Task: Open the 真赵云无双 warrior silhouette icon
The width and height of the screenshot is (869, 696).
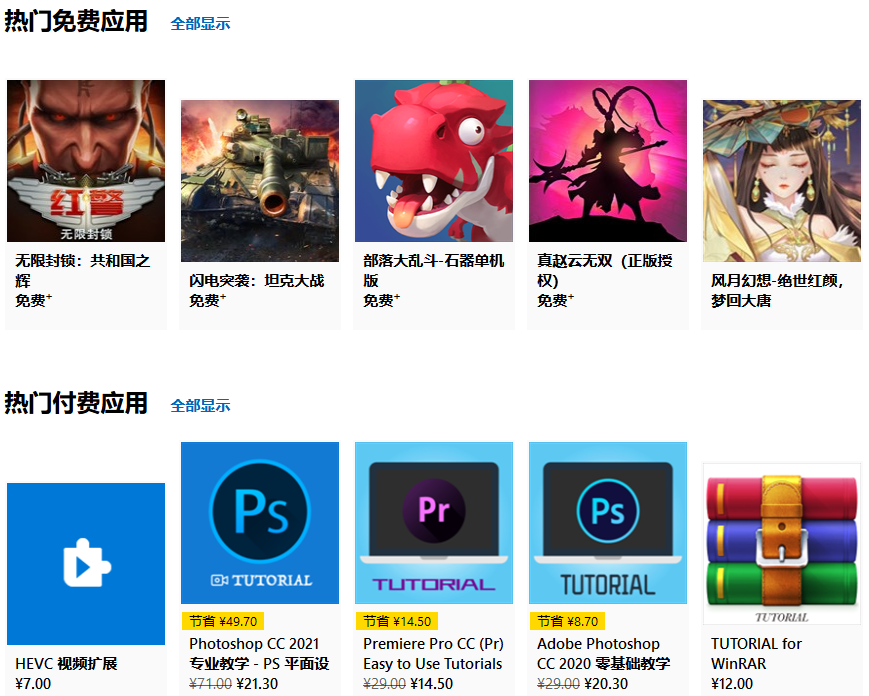Action: tap(608, 161)
